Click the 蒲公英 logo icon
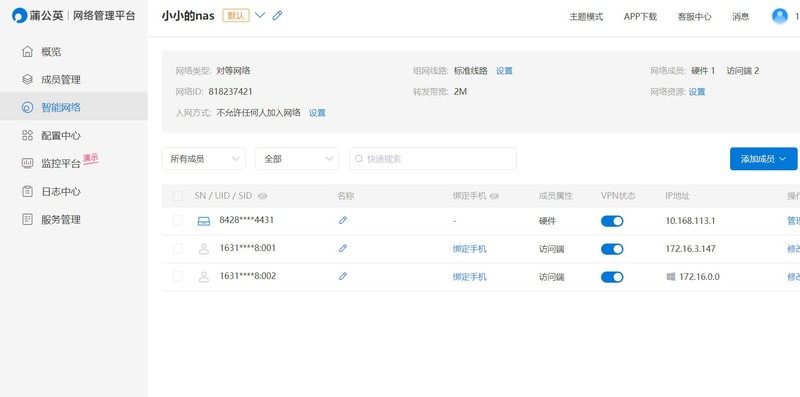This screenshot has height=397, width=800. 19,16
